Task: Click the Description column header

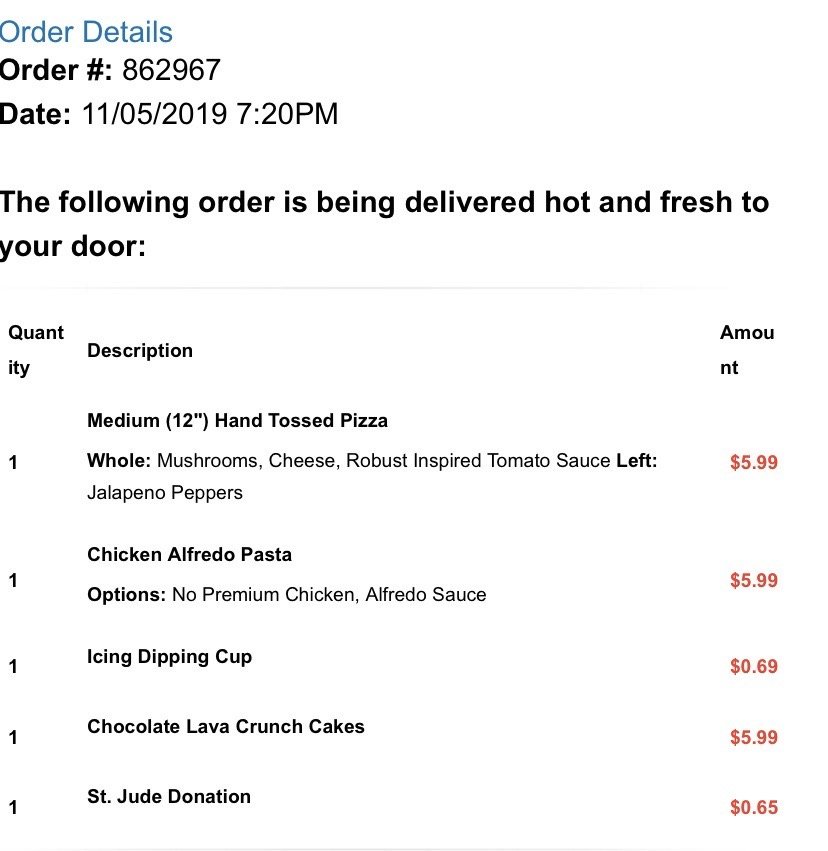Action: [x=140, y=351]
